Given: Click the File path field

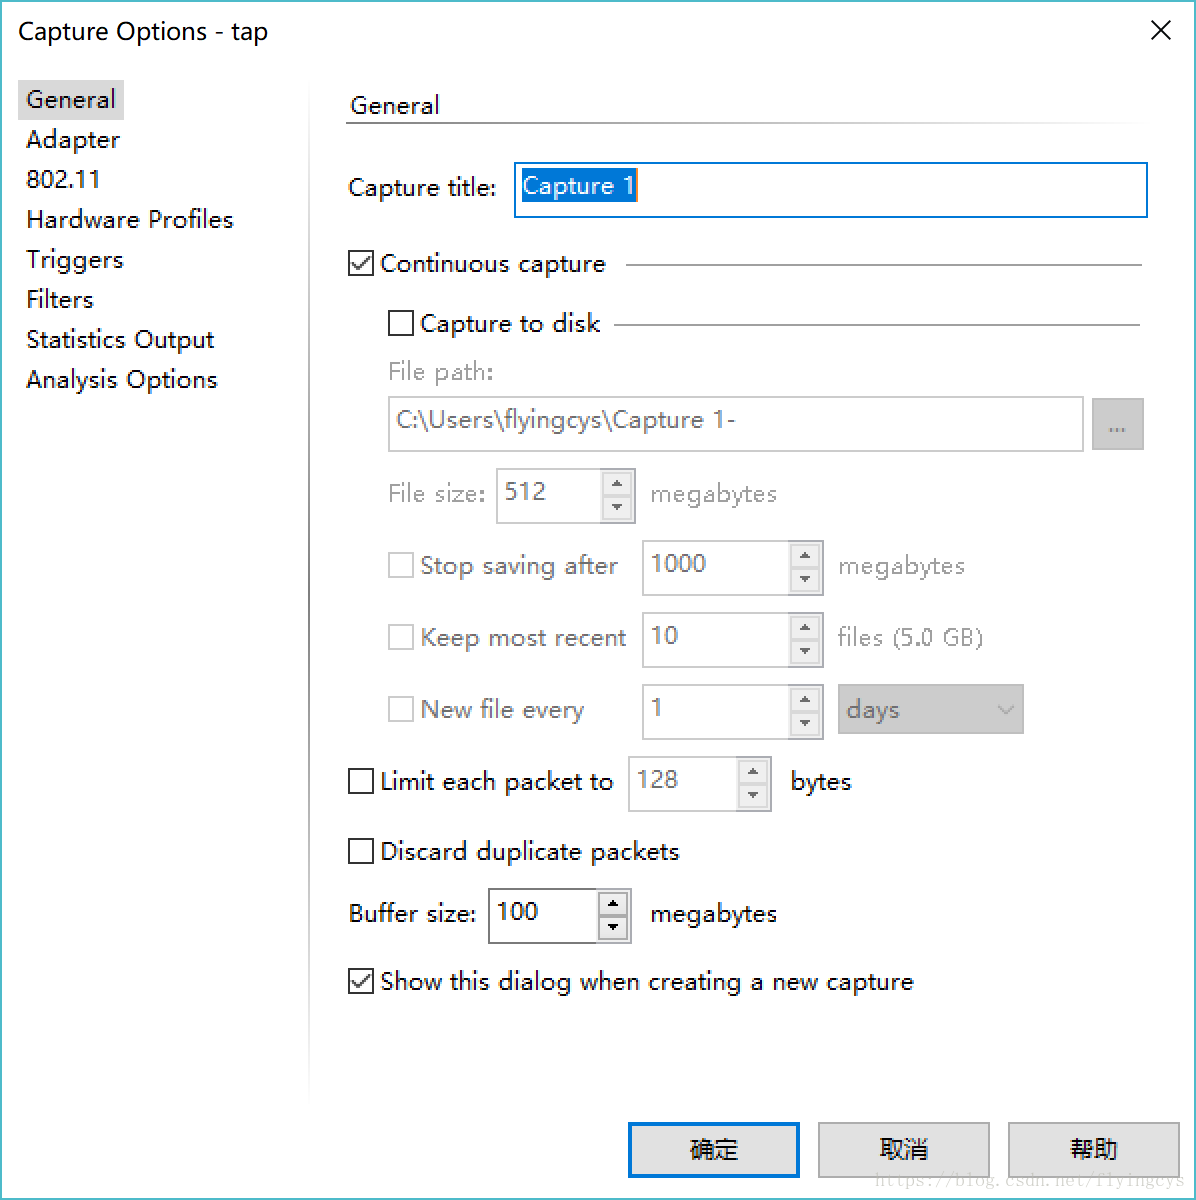Looking at the screenshot, I should [x=735, y=423].
